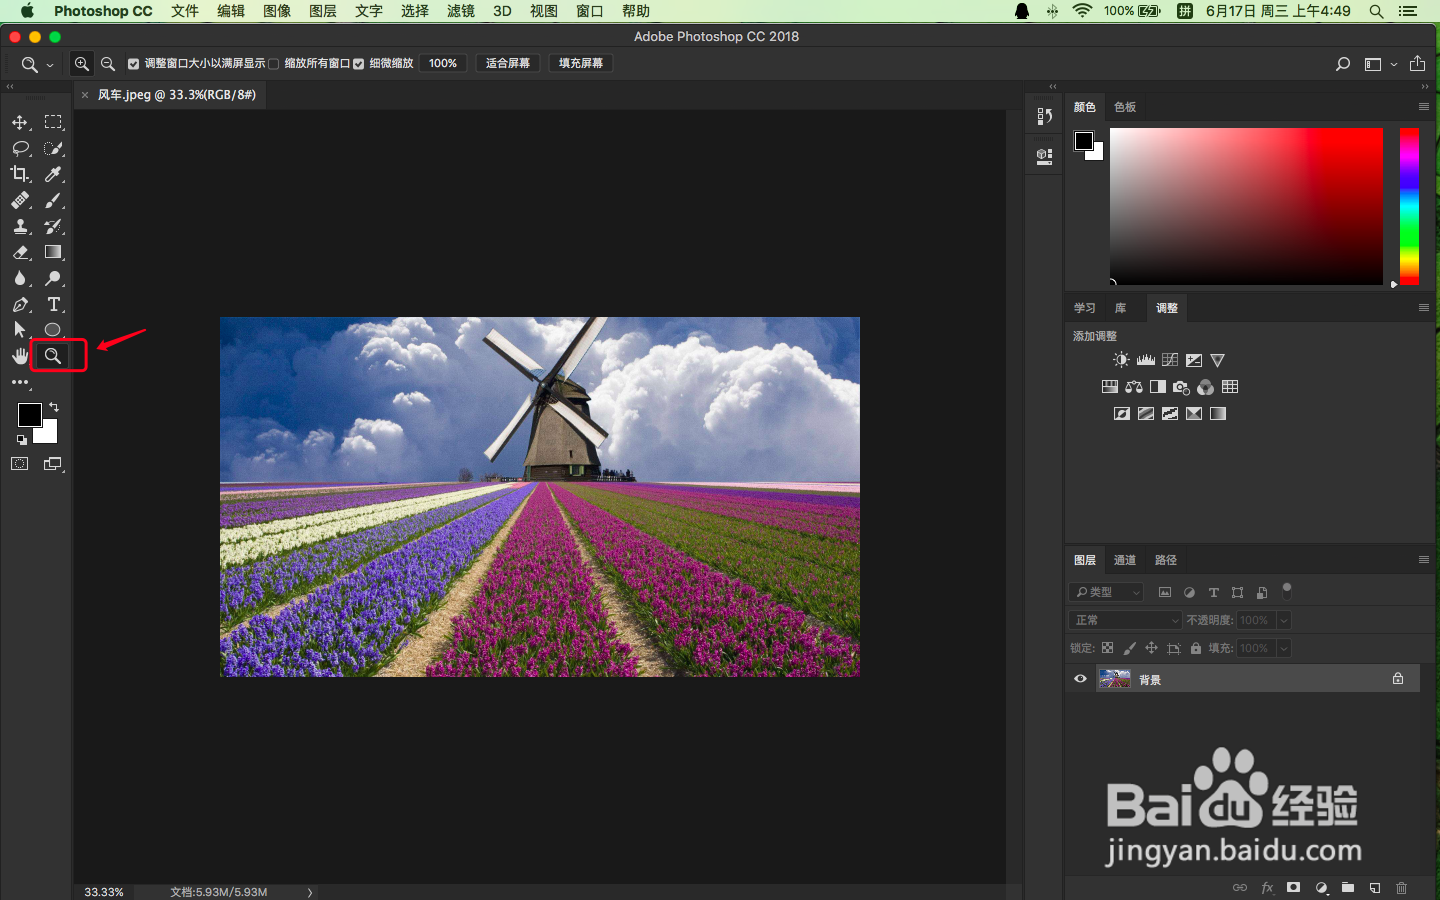
Task: Select the Move tool
Action: pyautogui.click(x=19, y=122)
